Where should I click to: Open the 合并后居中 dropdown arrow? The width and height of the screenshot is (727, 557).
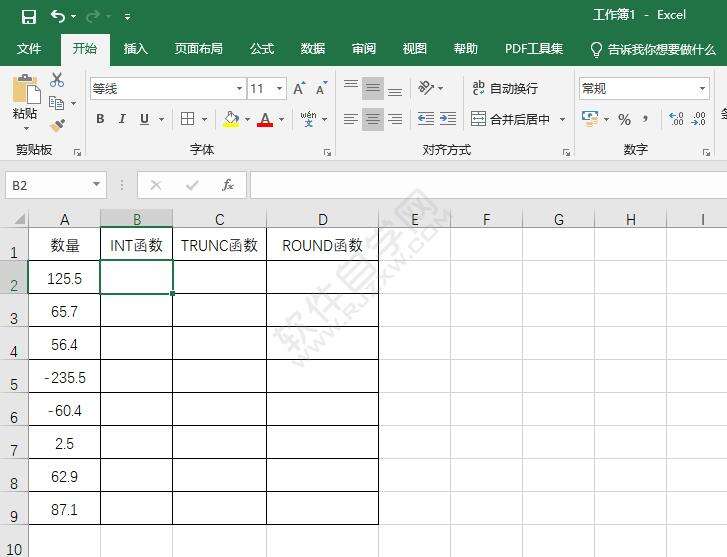[x=562, y=120]
